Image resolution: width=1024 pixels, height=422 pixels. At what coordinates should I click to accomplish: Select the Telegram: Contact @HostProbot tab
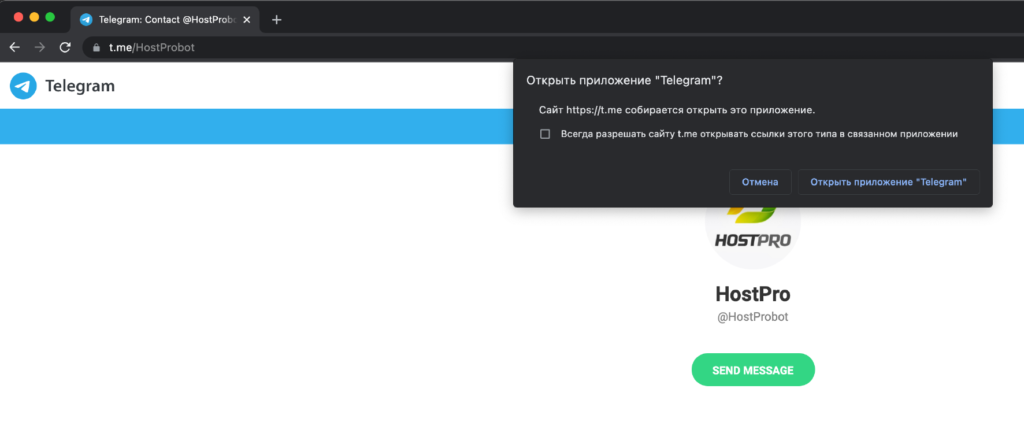point(165,20)
